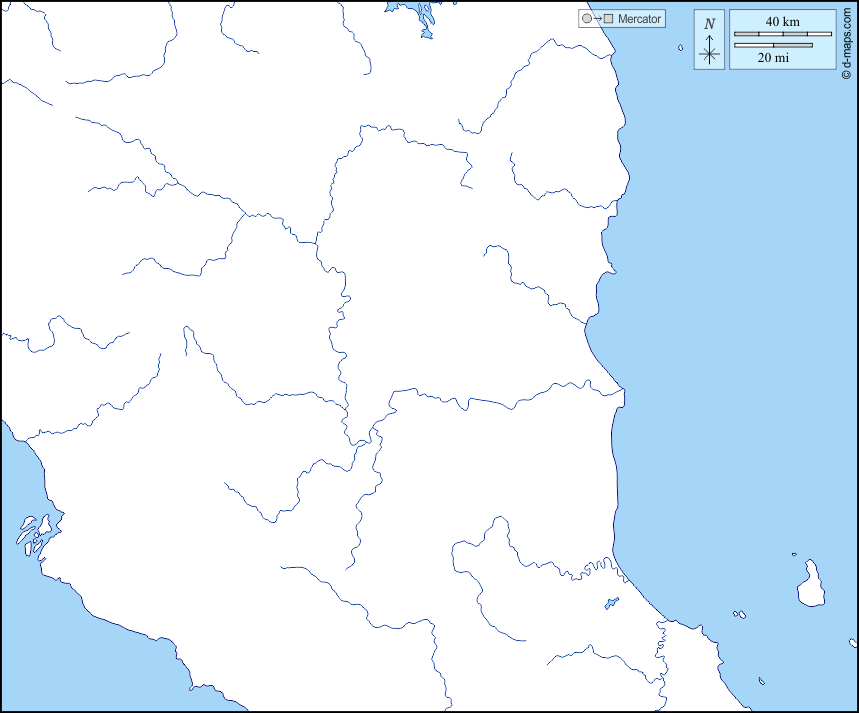
Task: Click the gray circle in the projection badge
Action: (586, 19)
